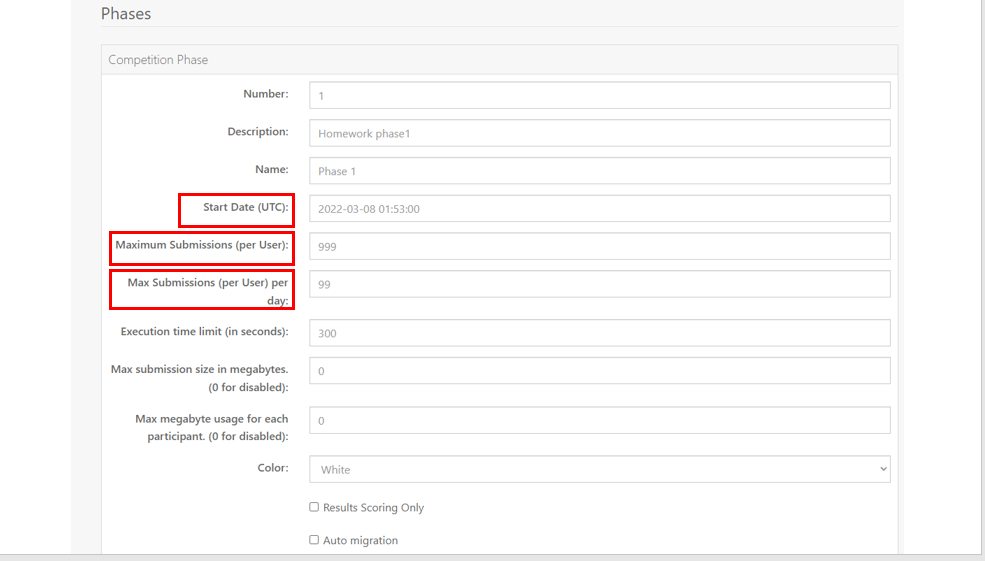Viewport: 985px width, 561px height.
Task: Click the Name field containing Phase 1
Action: tap(600, 171)
